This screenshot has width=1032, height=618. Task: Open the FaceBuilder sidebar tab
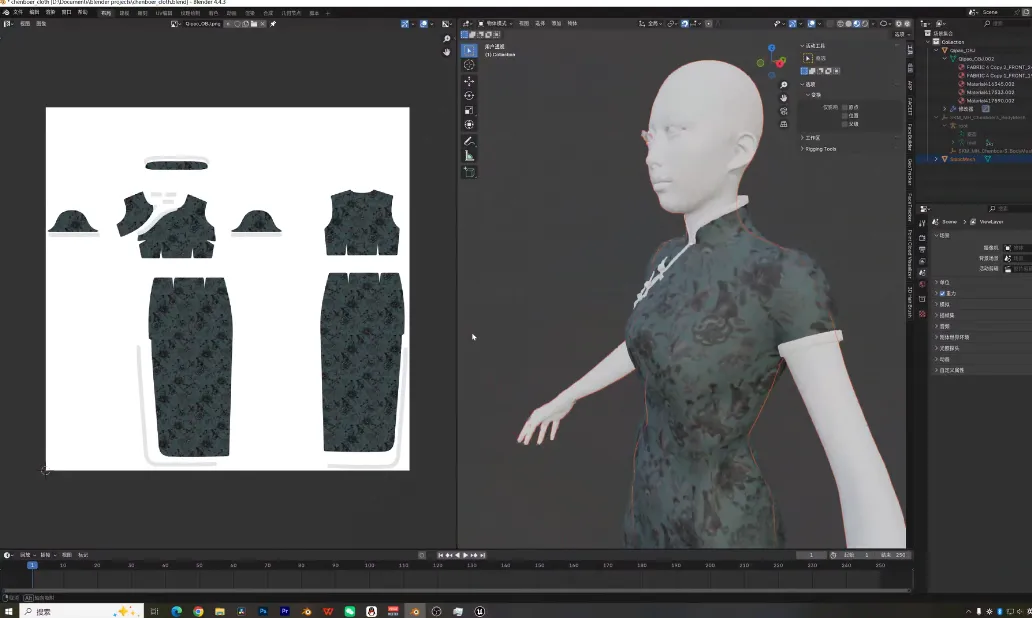pyautogui.click(x=910, y=136)
